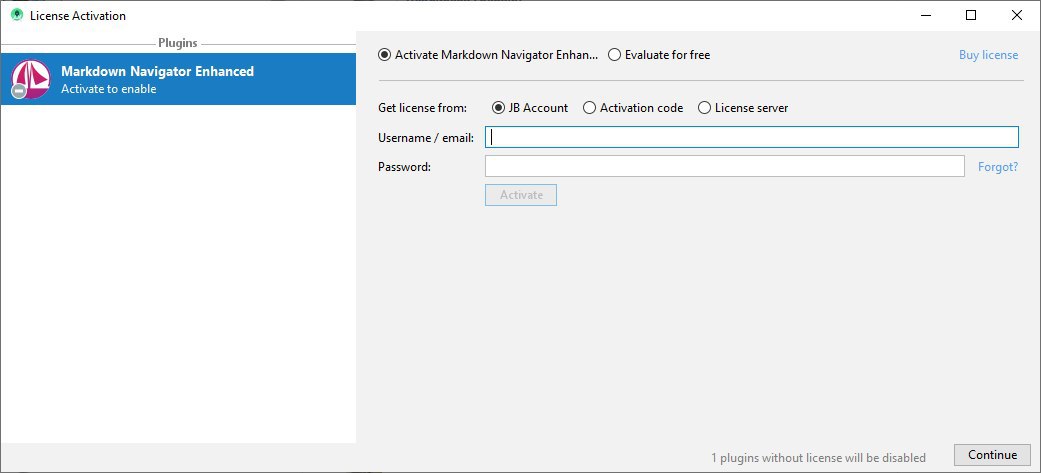Maximize the License Activation window

pyautogui.click(x=971, y=15)
